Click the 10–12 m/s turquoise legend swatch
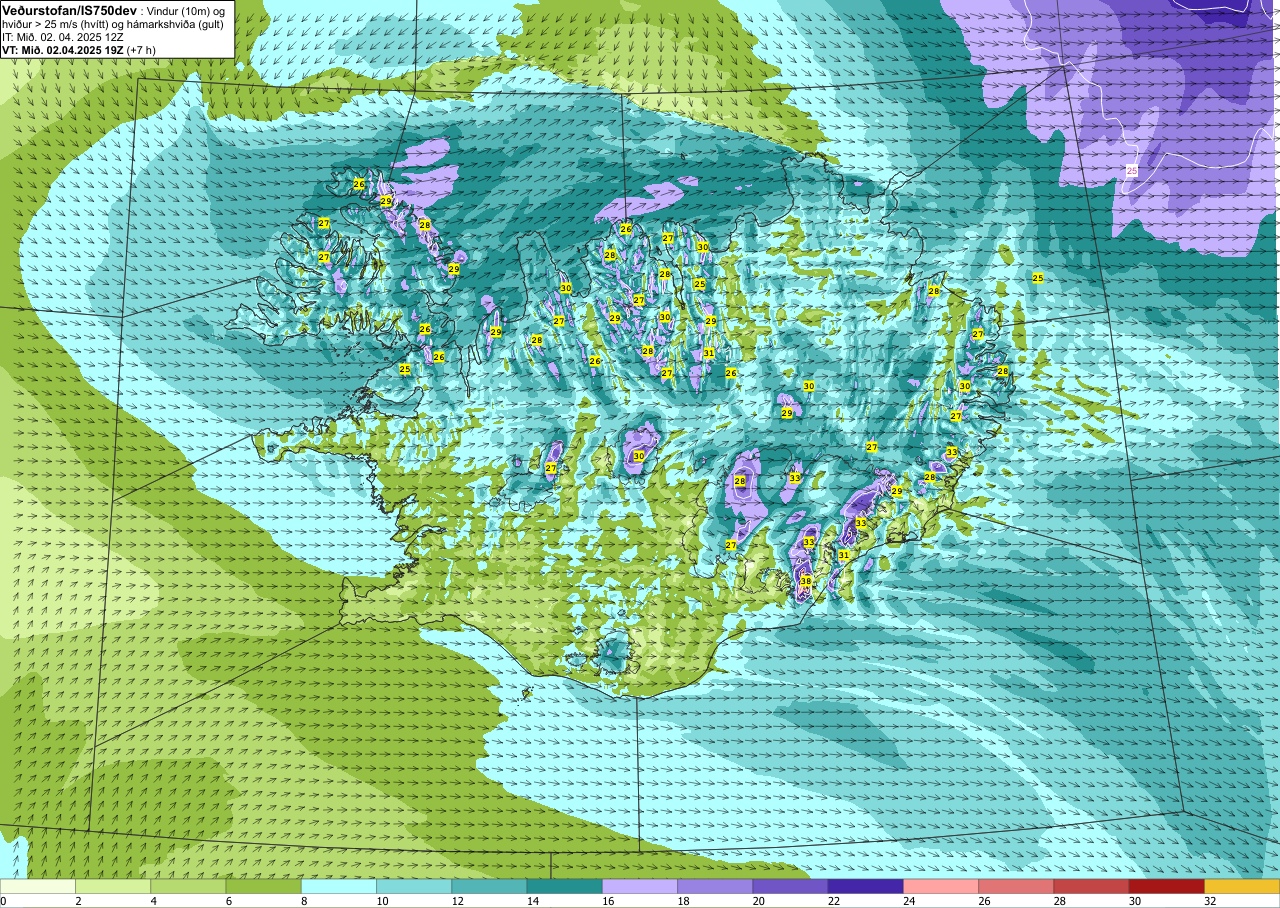Screen dimensions: 1280x908 click(414, 886)
